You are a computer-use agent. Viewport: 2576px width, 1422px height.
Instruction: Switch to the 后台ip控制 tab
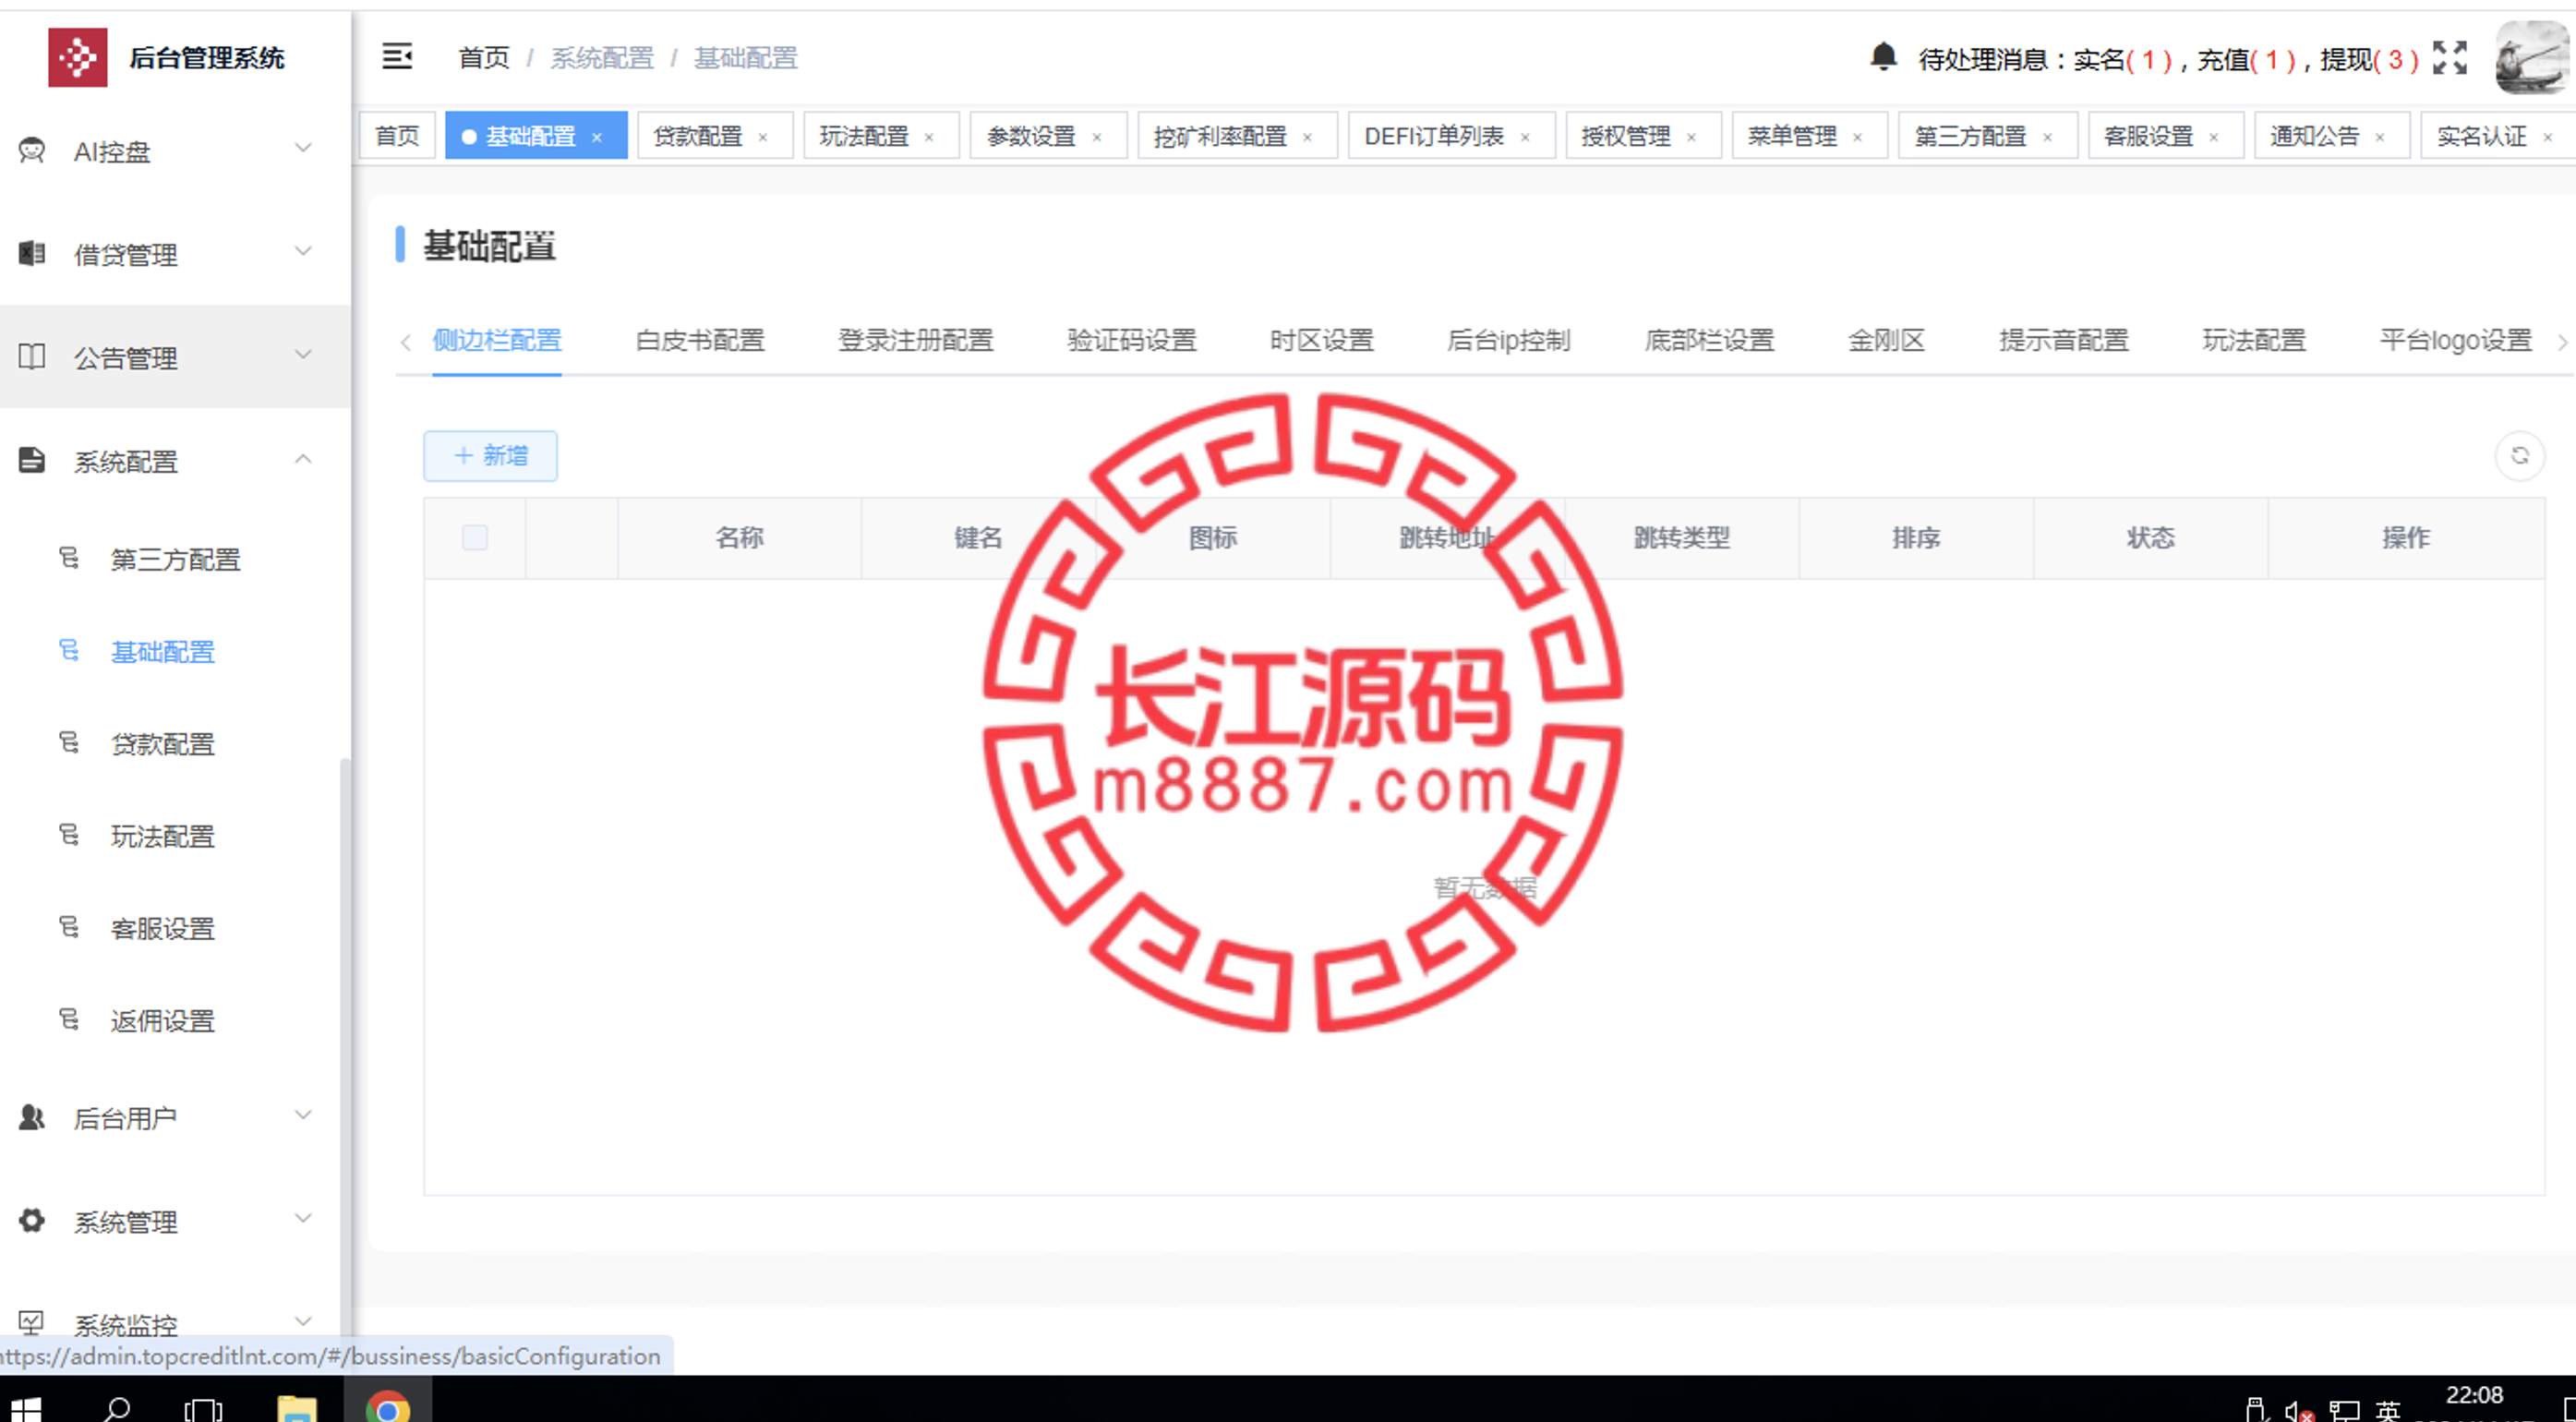pos(1508,340)
